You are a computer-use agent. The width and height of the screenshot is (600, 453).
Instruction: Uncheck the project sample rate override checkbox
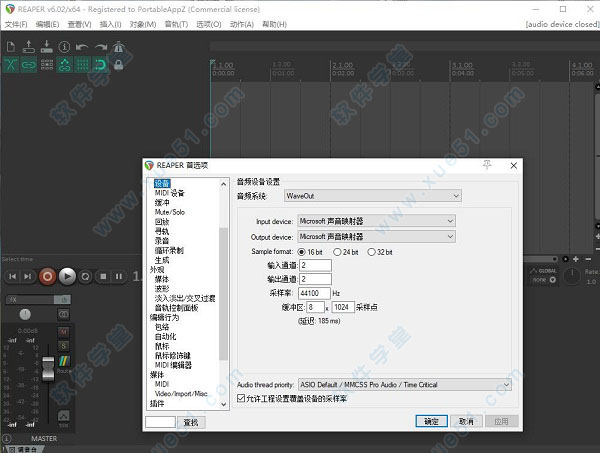241,398
